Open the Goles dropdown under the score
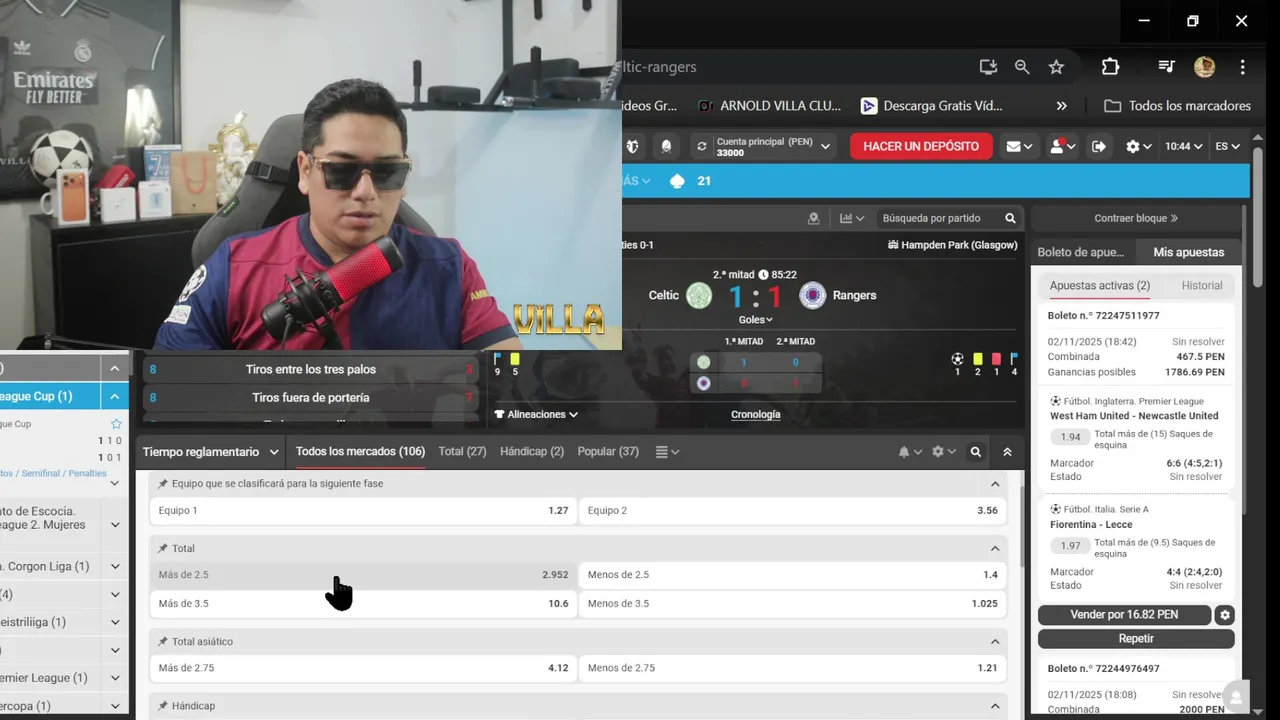Viewport: 1280px width, 720px height. point(755,320)
